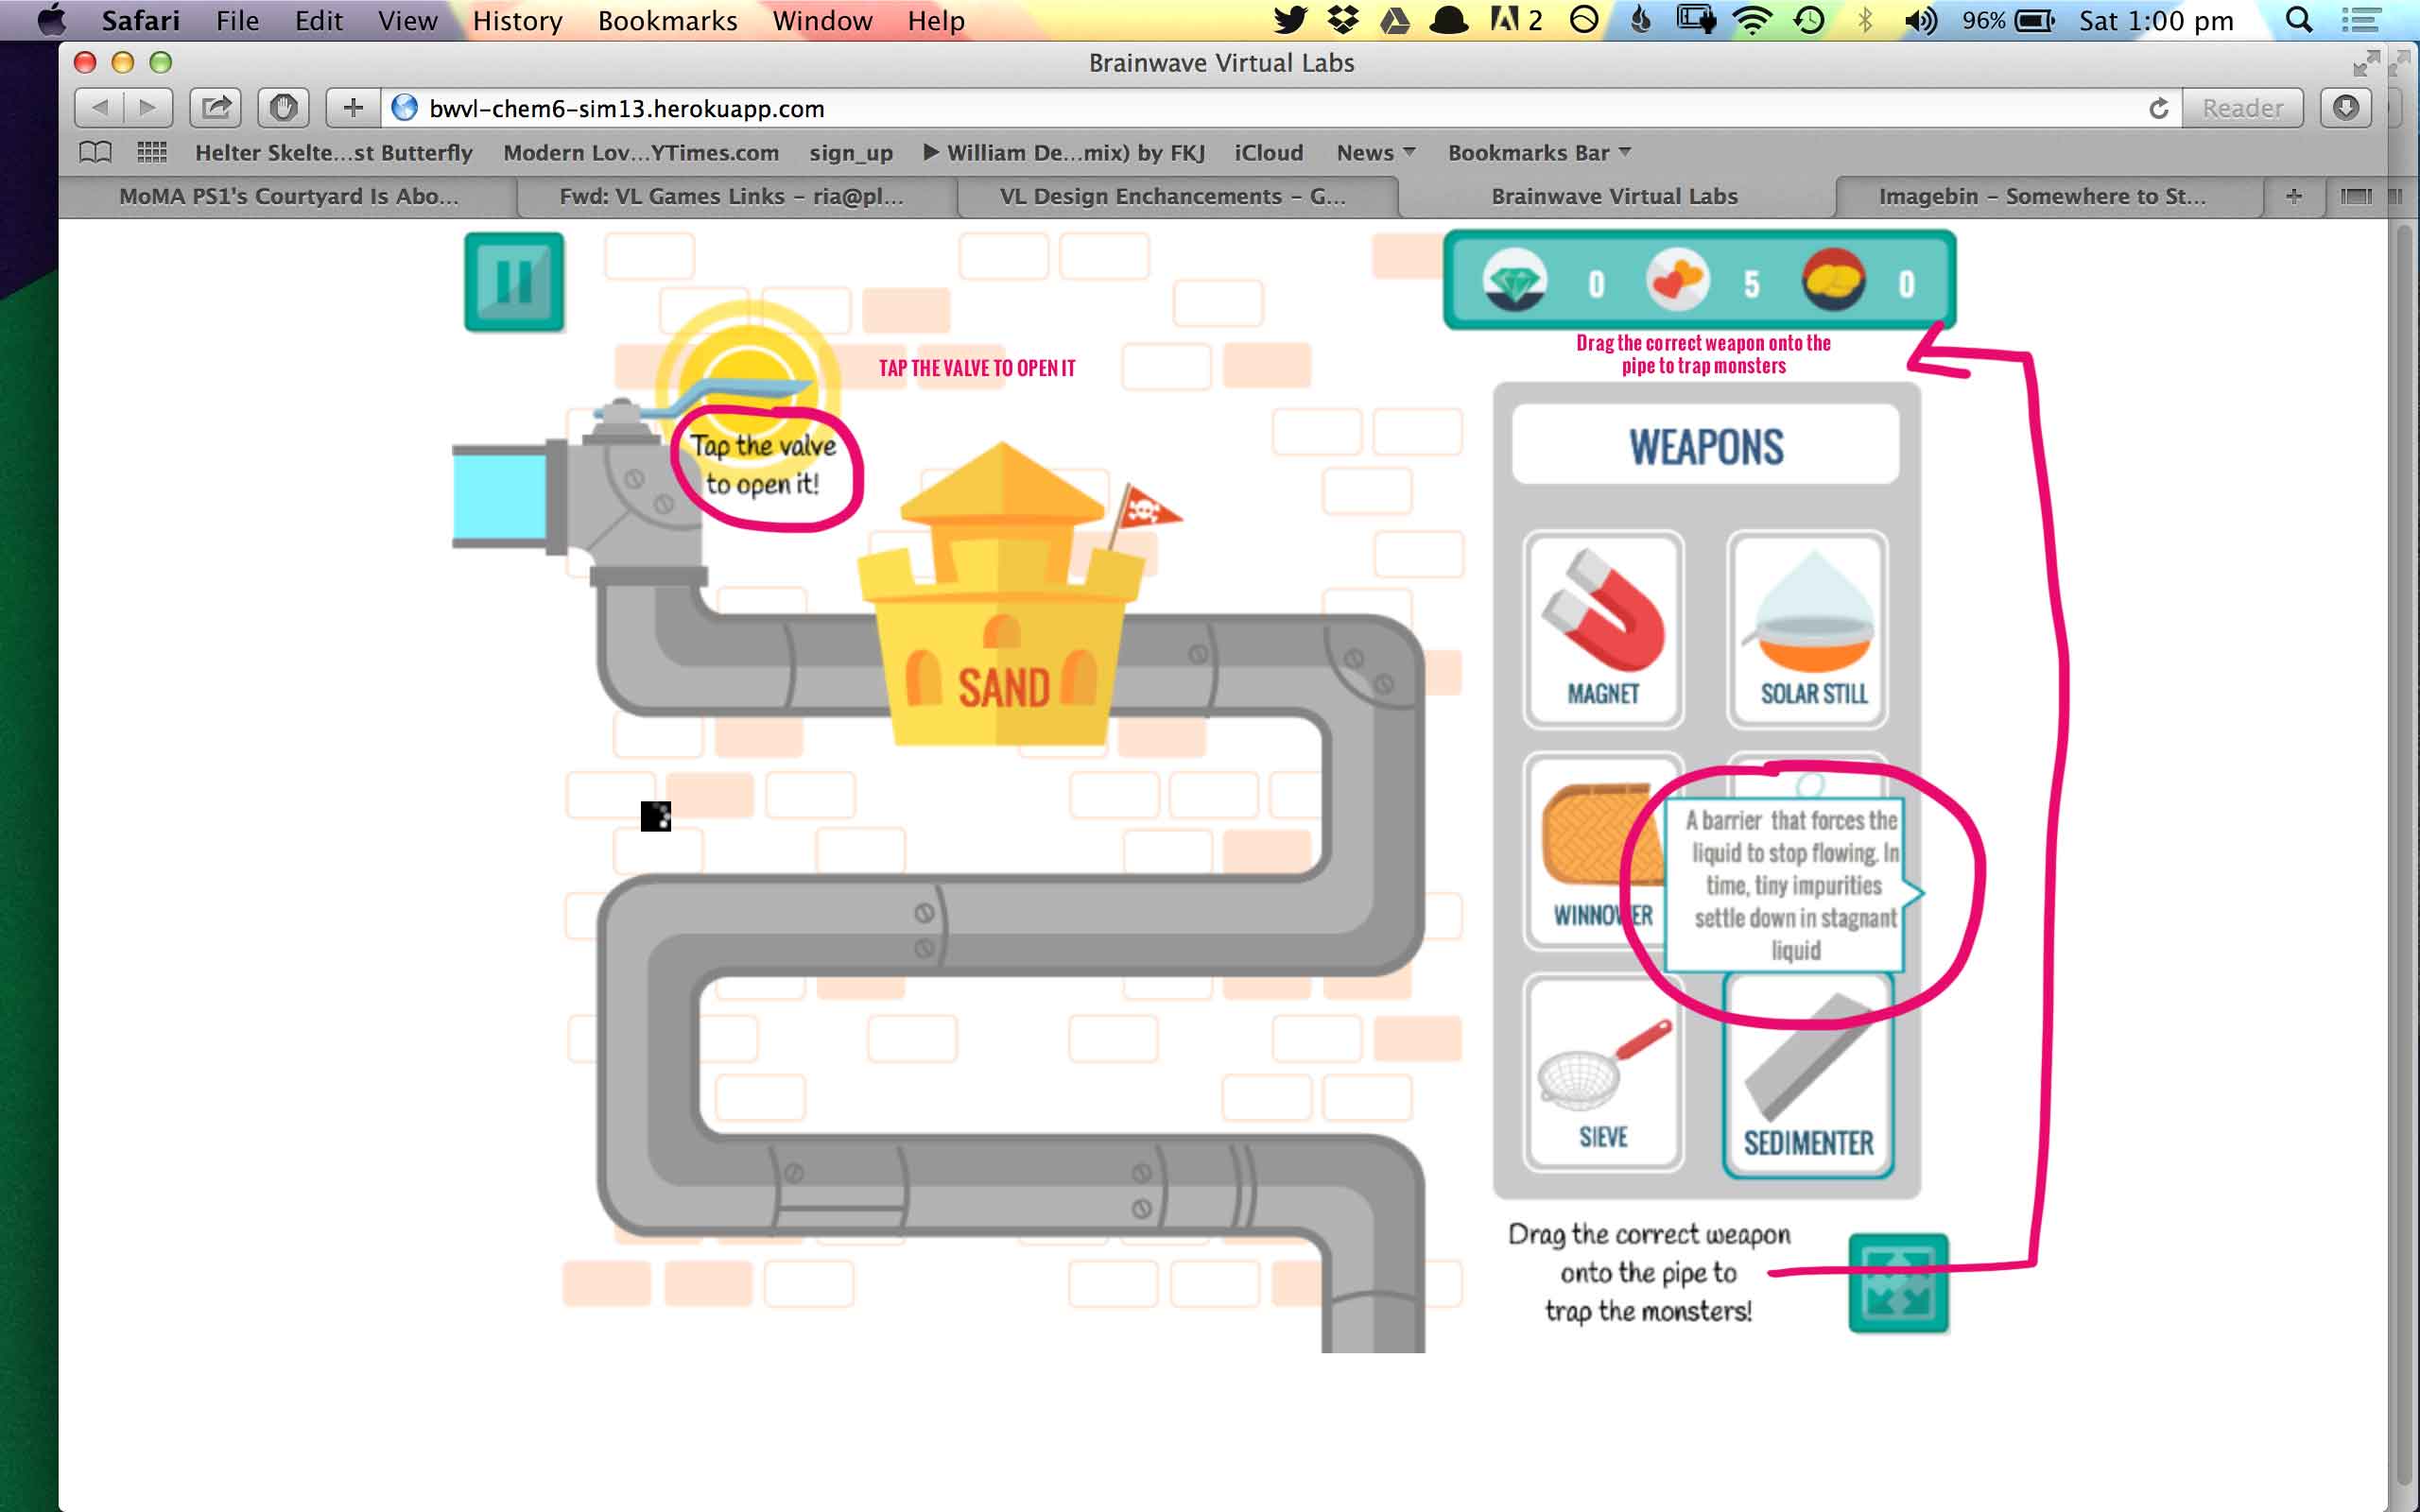
Task: Click the Sat 1:00 pm clock
Action: click(x=2156, y=20)
